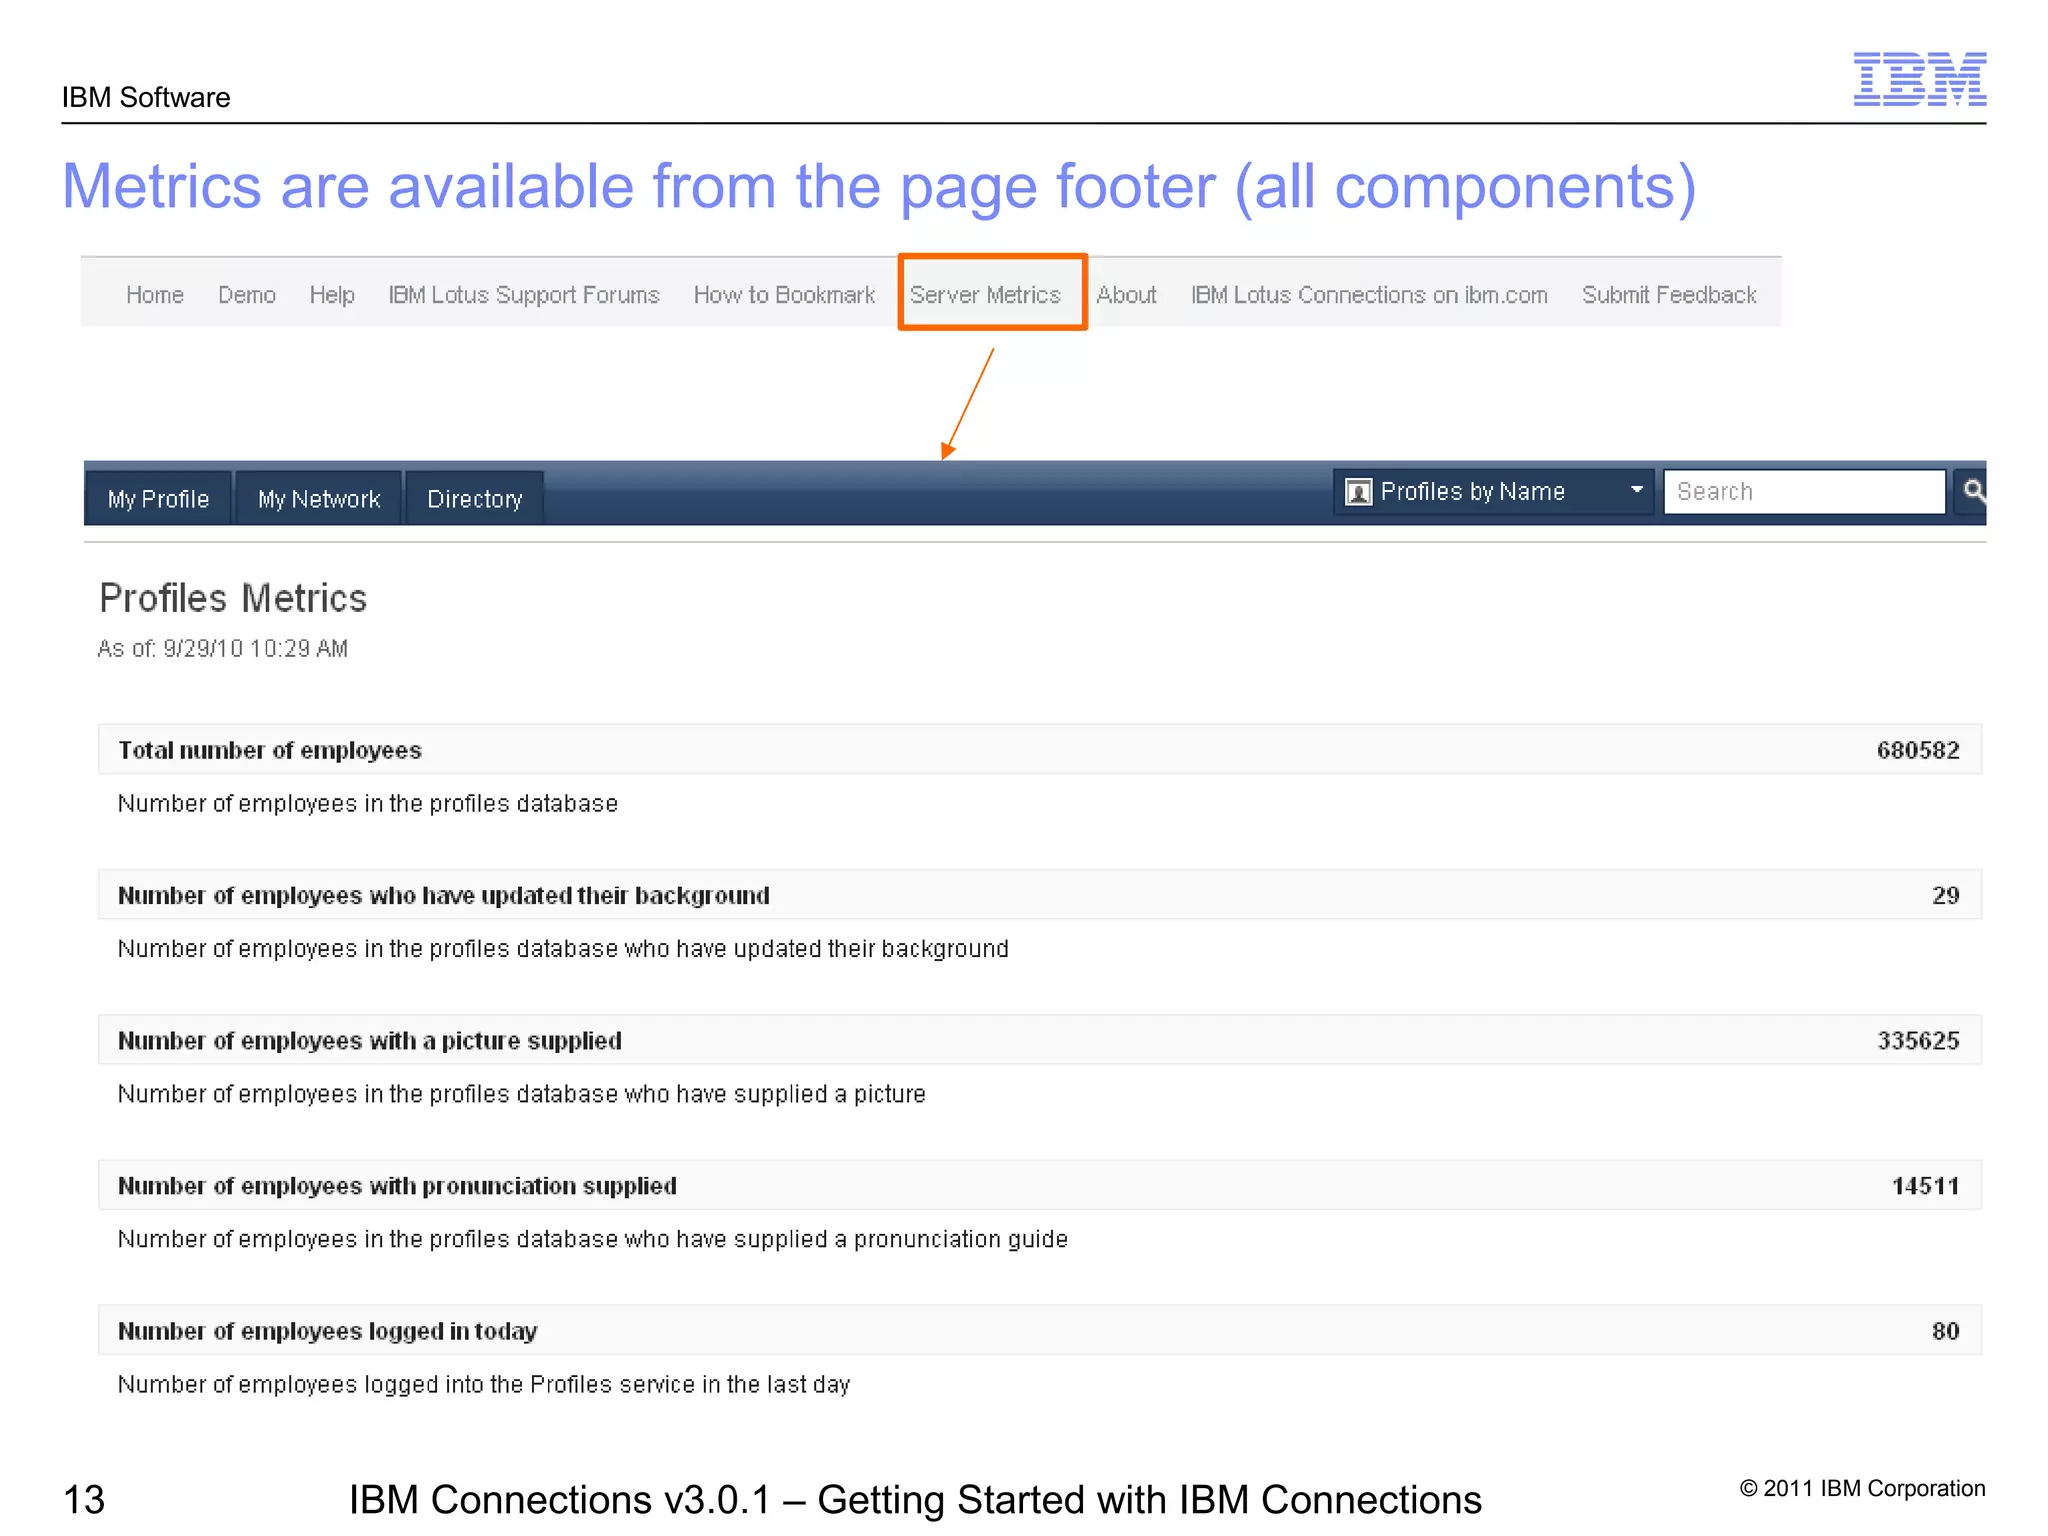This screenshot has width=2048, height=1536.
Task: Click 'Number of employees in the profiles database' description
Action: [x=368, y=803]
